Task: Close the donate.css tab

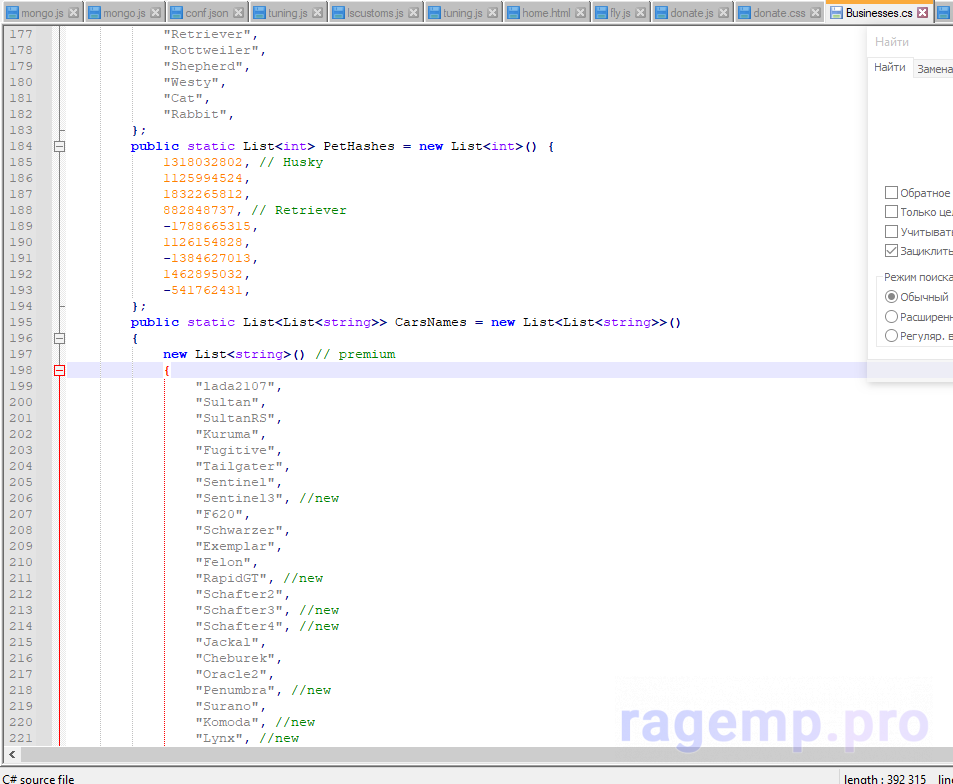Action: [815, 13]
